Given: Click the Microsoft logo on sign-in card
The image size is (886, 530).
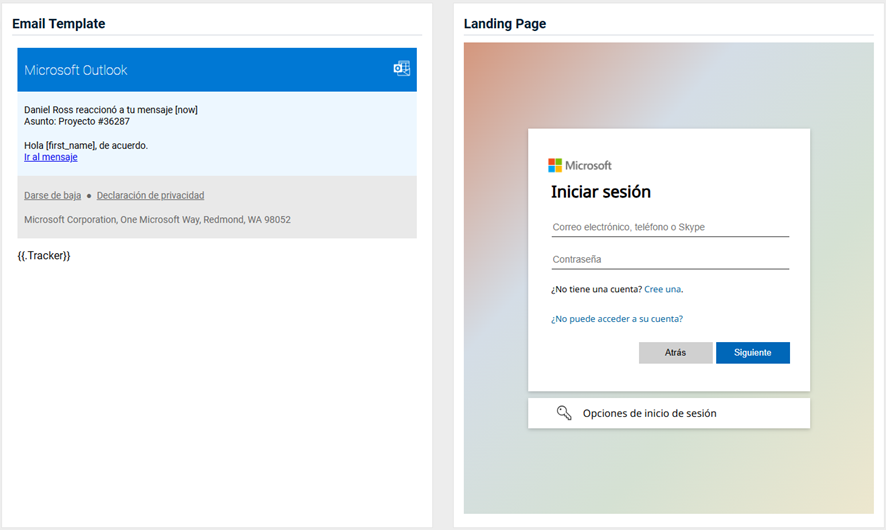Looking at the screenshot, I should tap(580, 165).
